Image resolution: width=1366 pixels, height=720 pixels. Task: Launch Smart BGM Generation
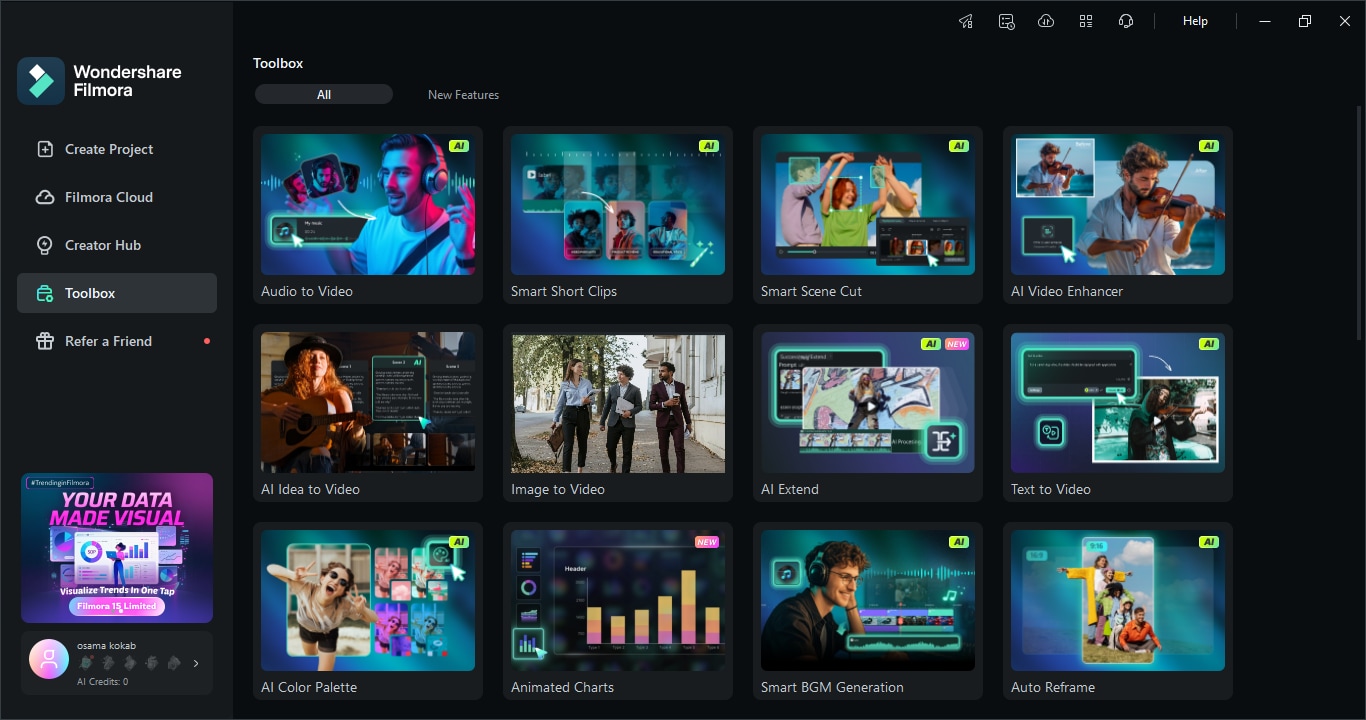pos(868,611)
